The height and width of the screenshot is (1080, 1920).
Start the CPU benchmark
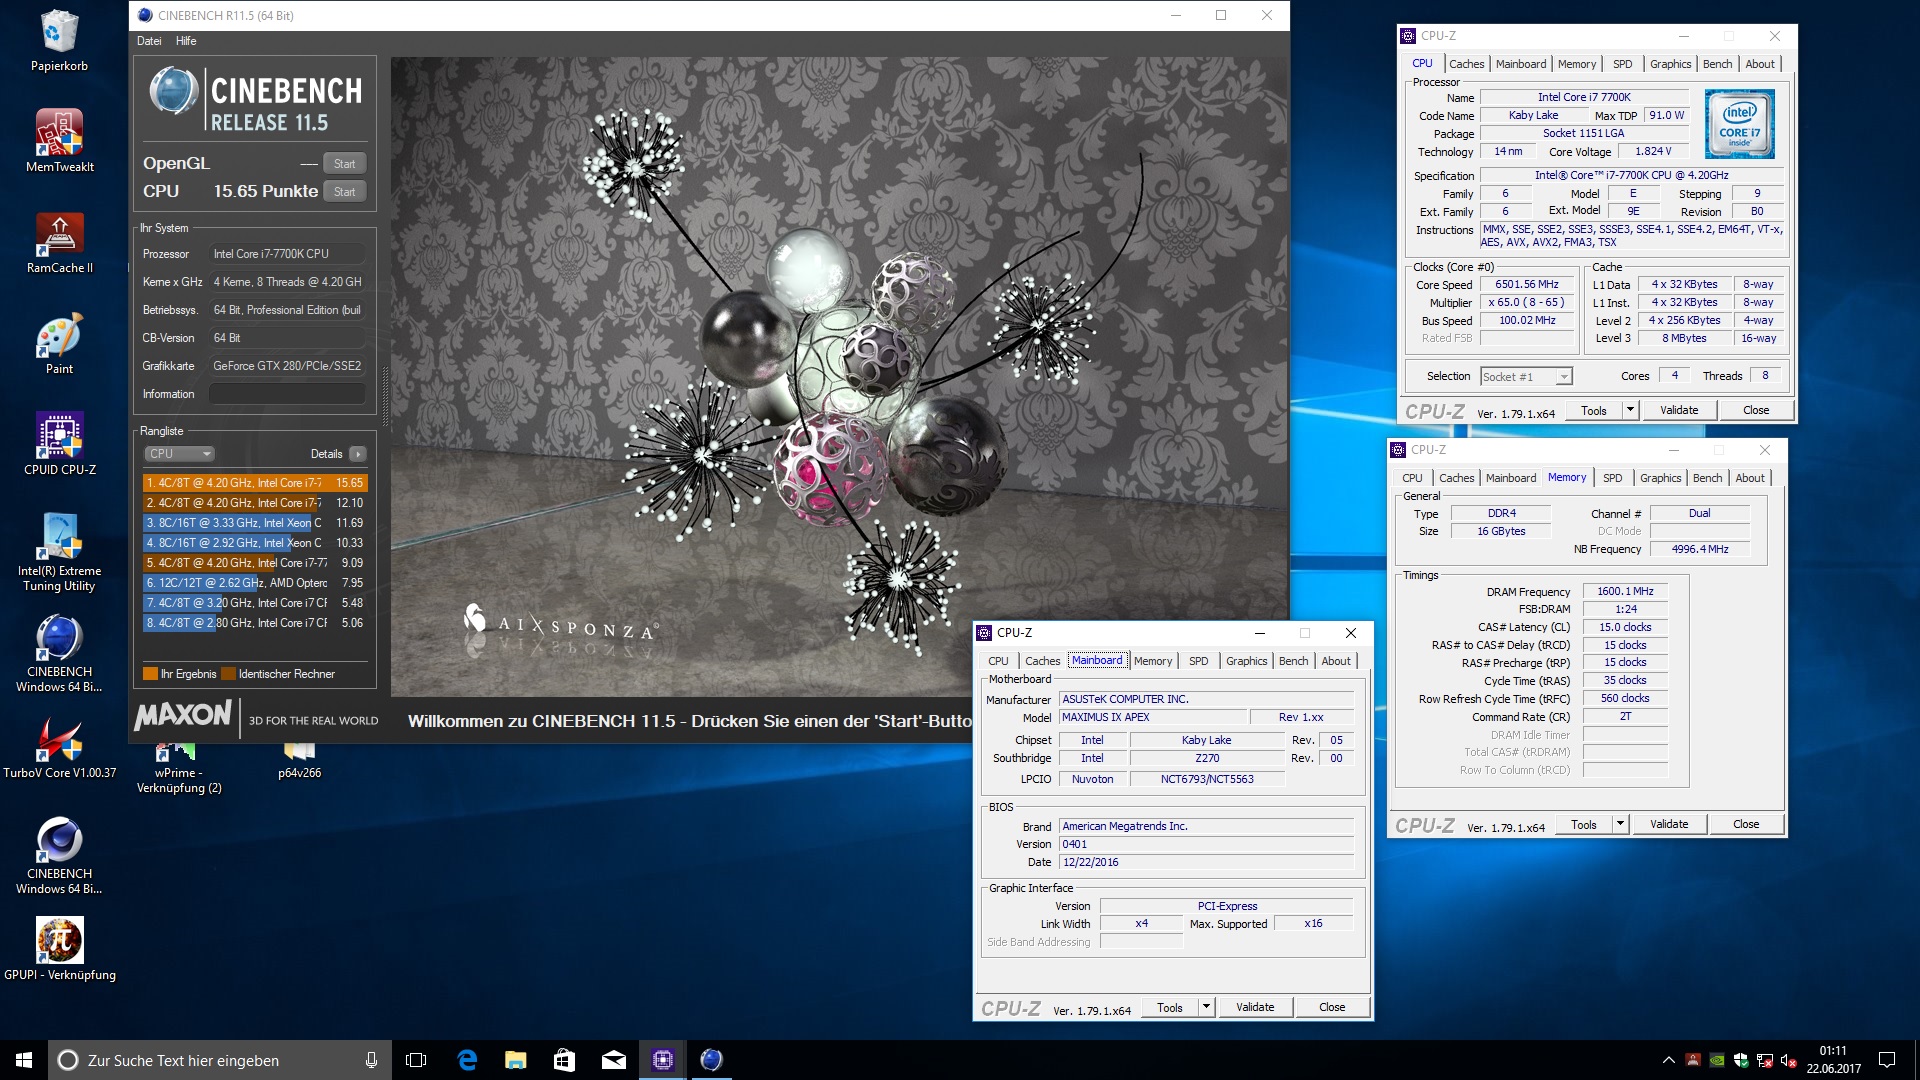point(344,192)
